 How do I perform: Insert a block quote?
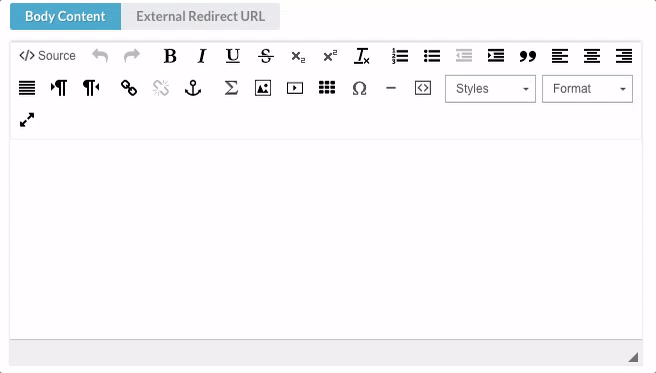(528, 56)
